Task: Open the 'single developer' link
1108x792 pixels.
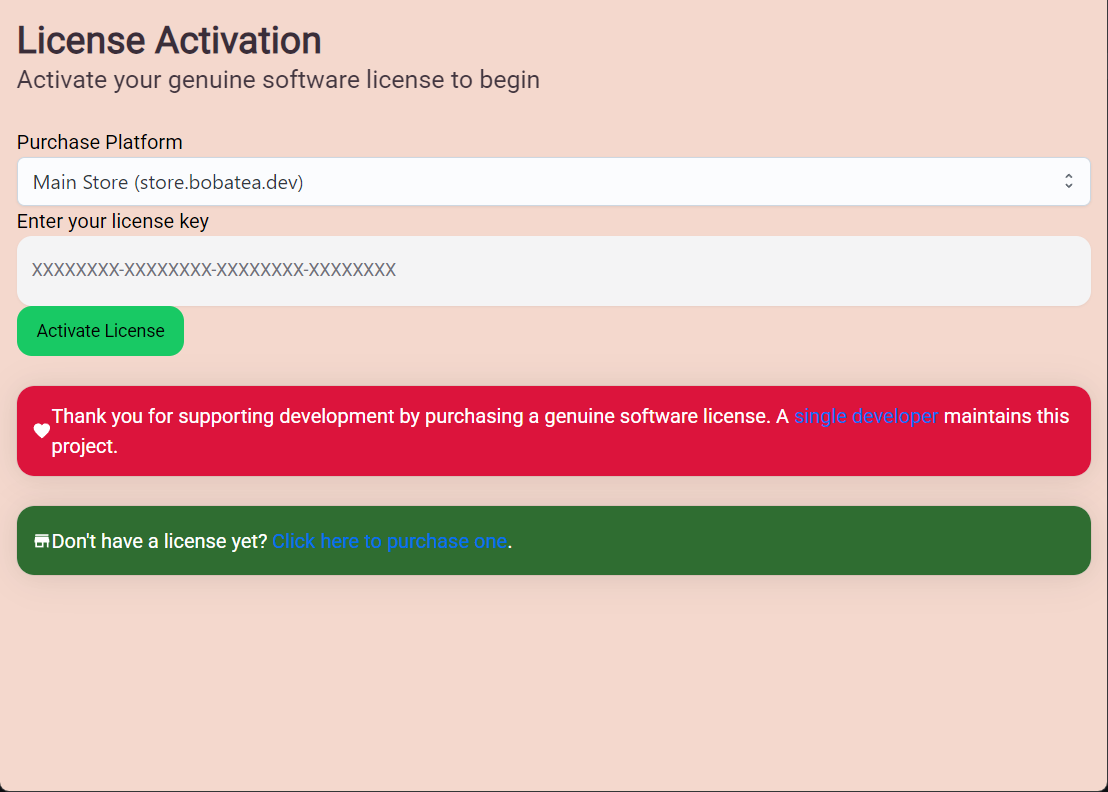Action: click(866, 416)
